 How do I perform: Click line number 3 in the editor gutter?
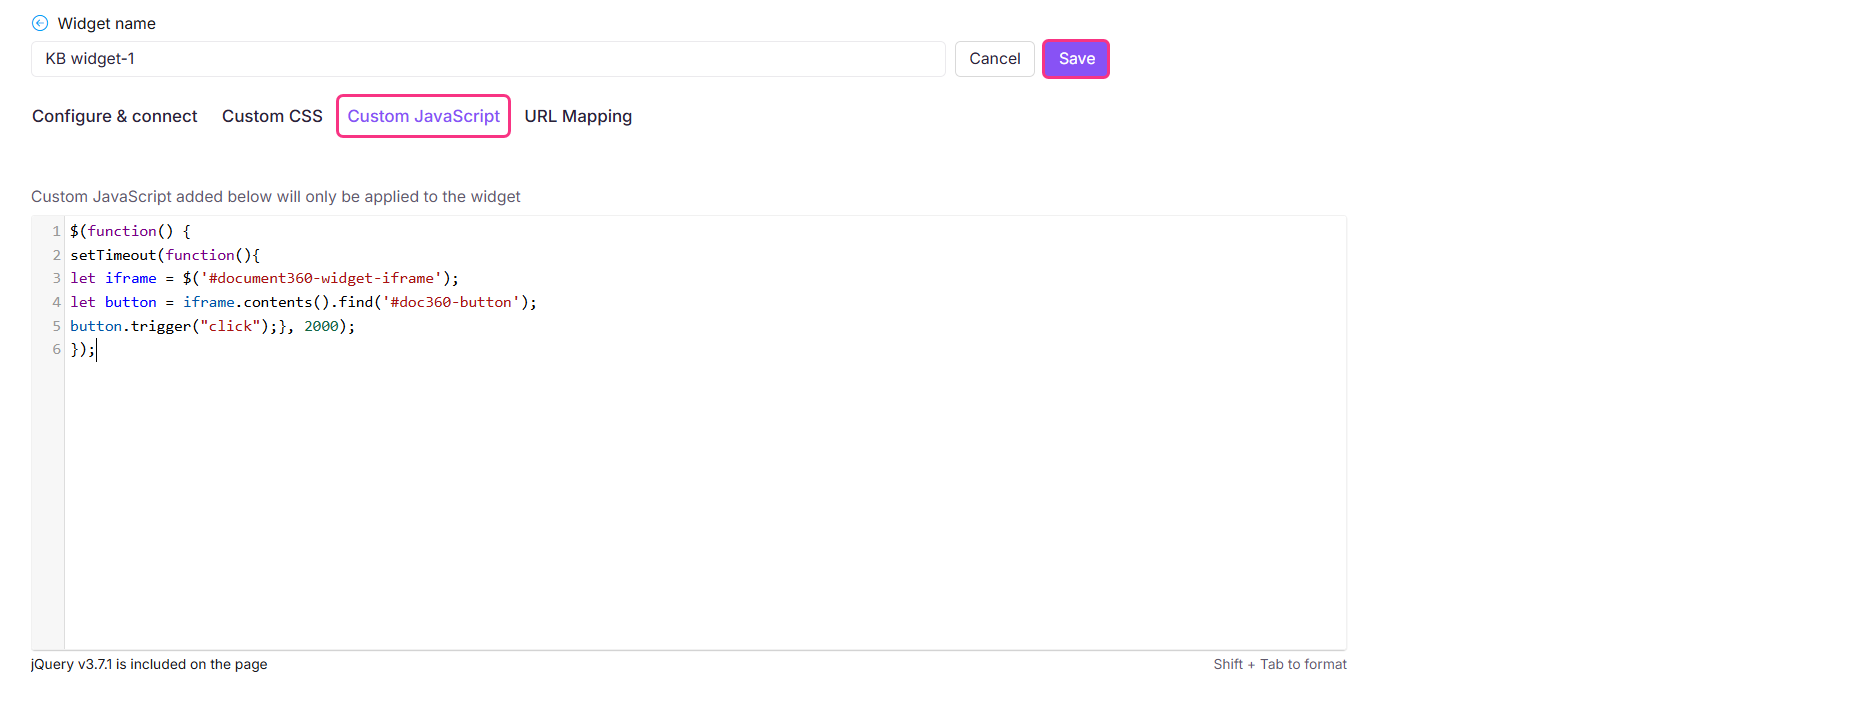point(56,279)
